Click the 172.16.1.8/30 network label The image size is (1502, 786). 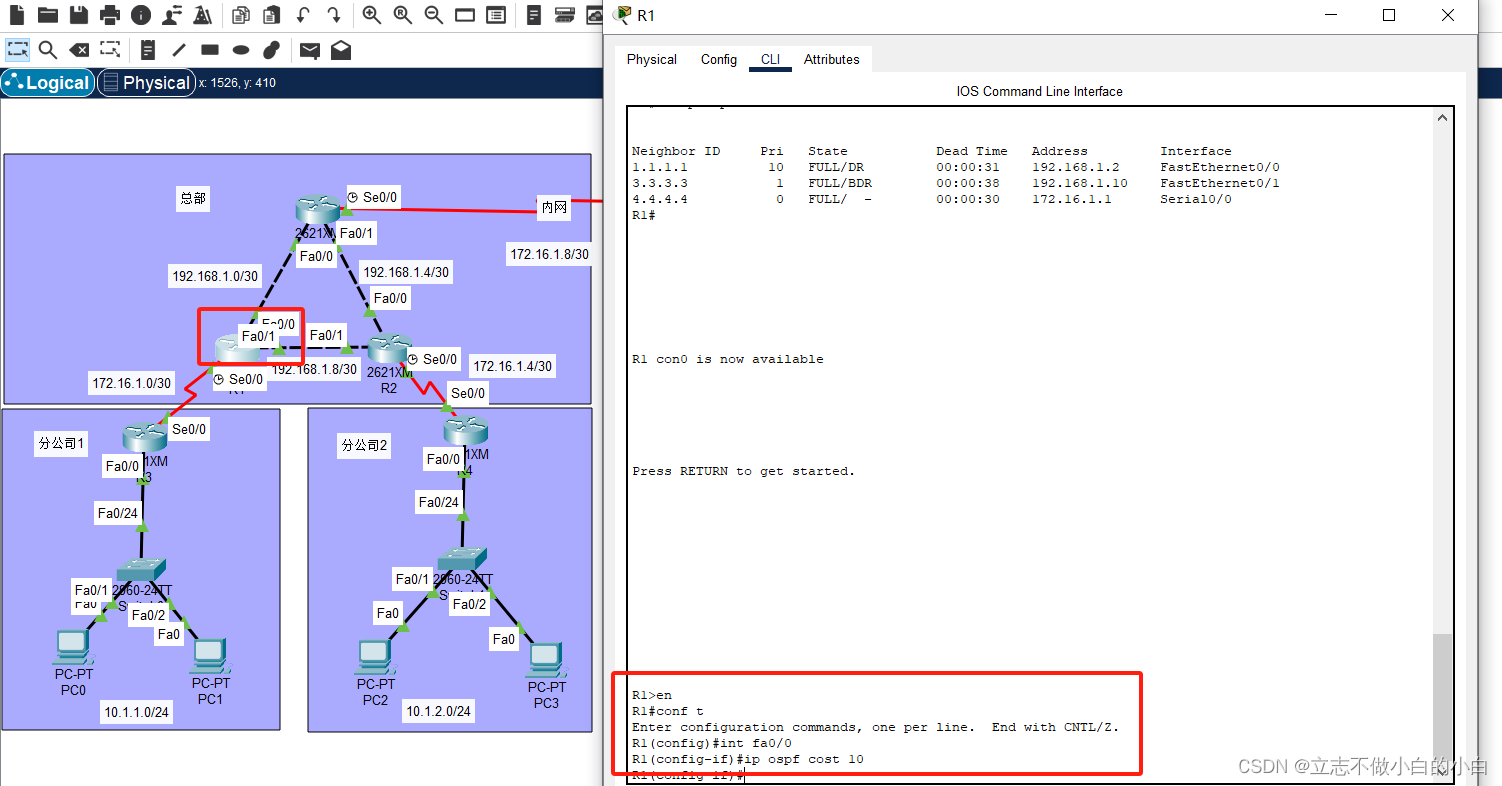[550, 254]
